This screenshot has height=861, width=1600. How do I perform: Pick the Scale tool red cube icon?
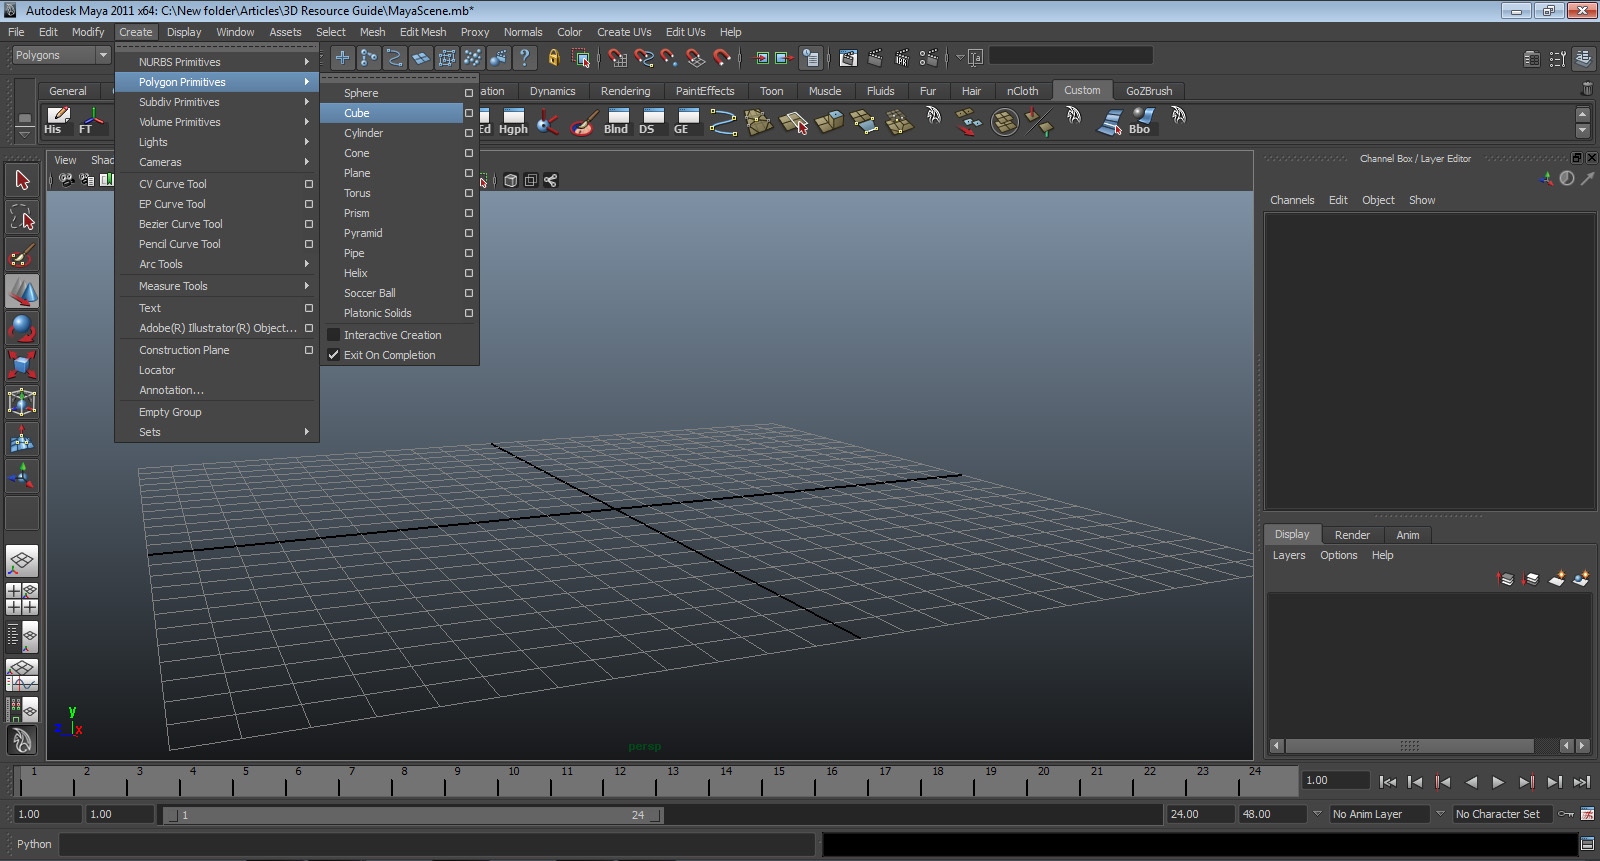(22, 365)
